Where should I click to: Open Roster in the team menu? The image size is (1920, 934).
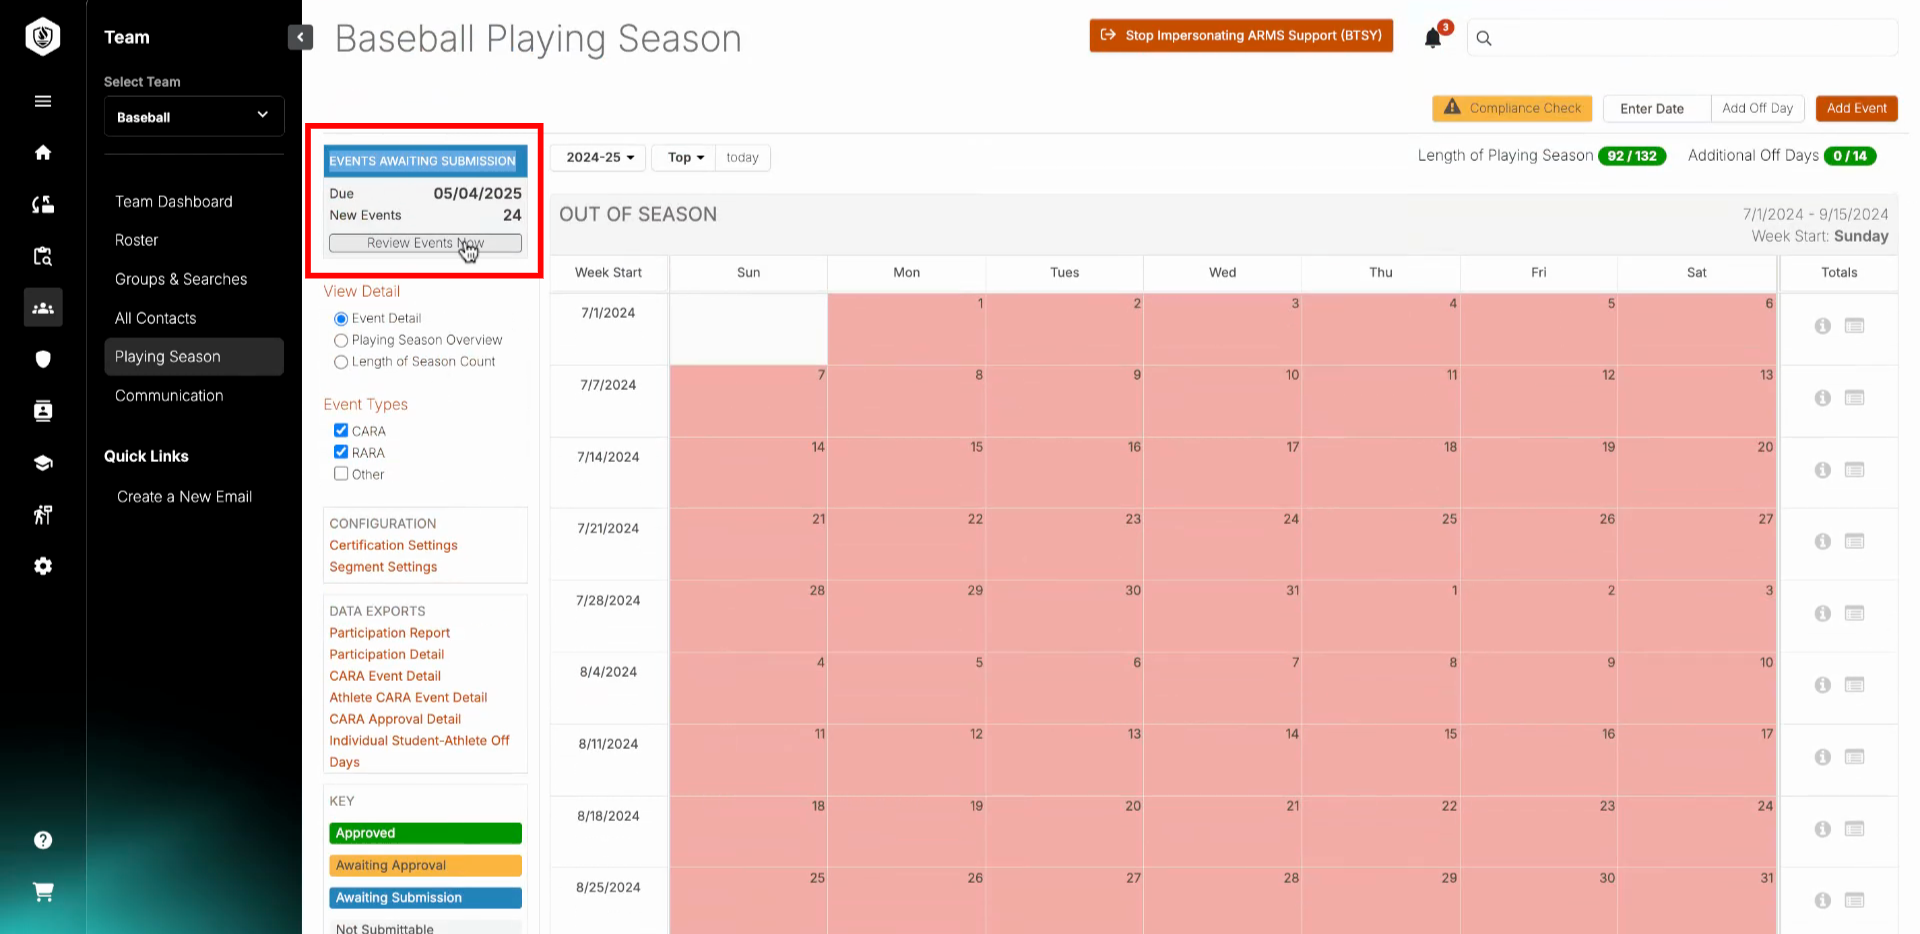tap(136, 241)
